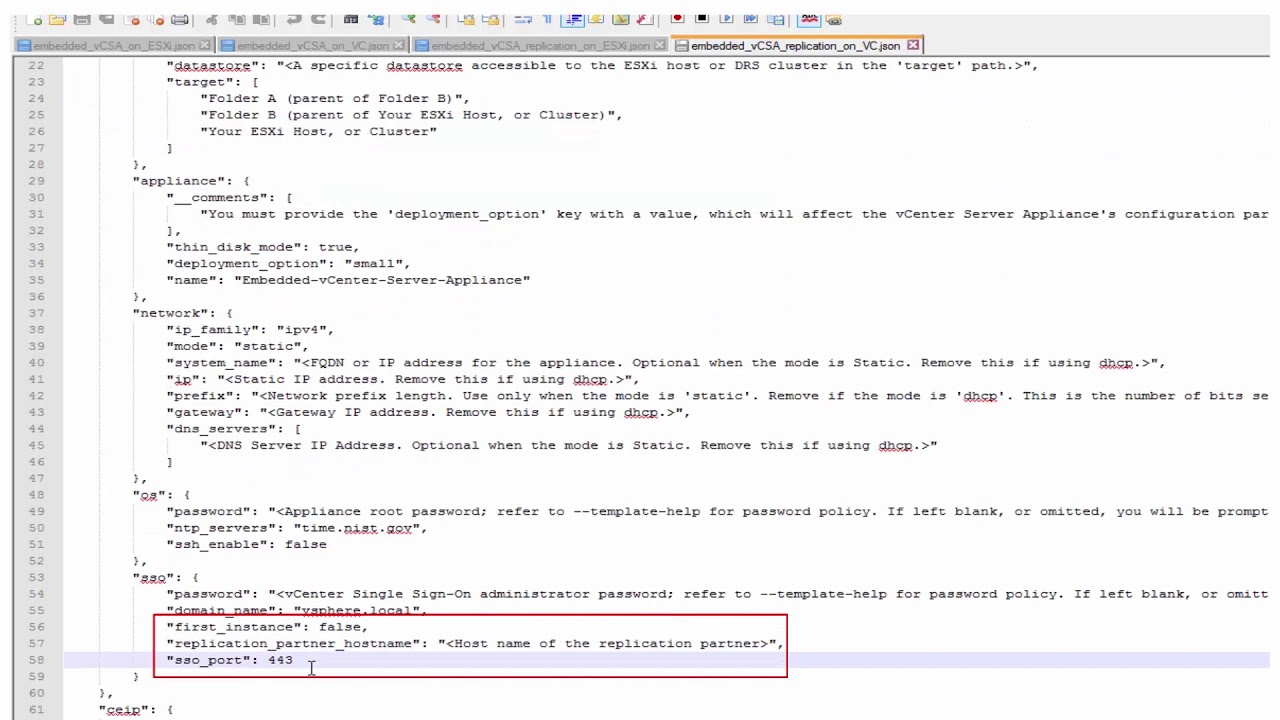Redo the edit via toolbar
Screen dimensions: 1280x720
coord(318,19)
